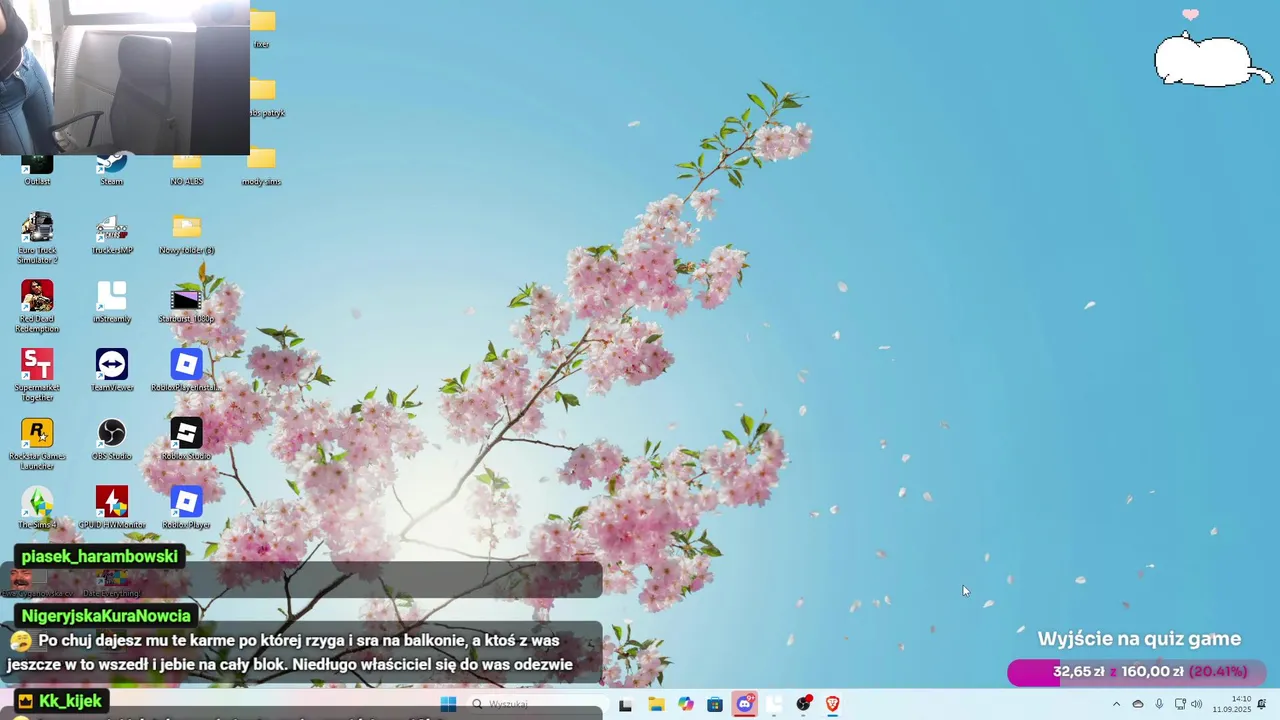Open Copilot from the taskbar

tap(686, 704)
